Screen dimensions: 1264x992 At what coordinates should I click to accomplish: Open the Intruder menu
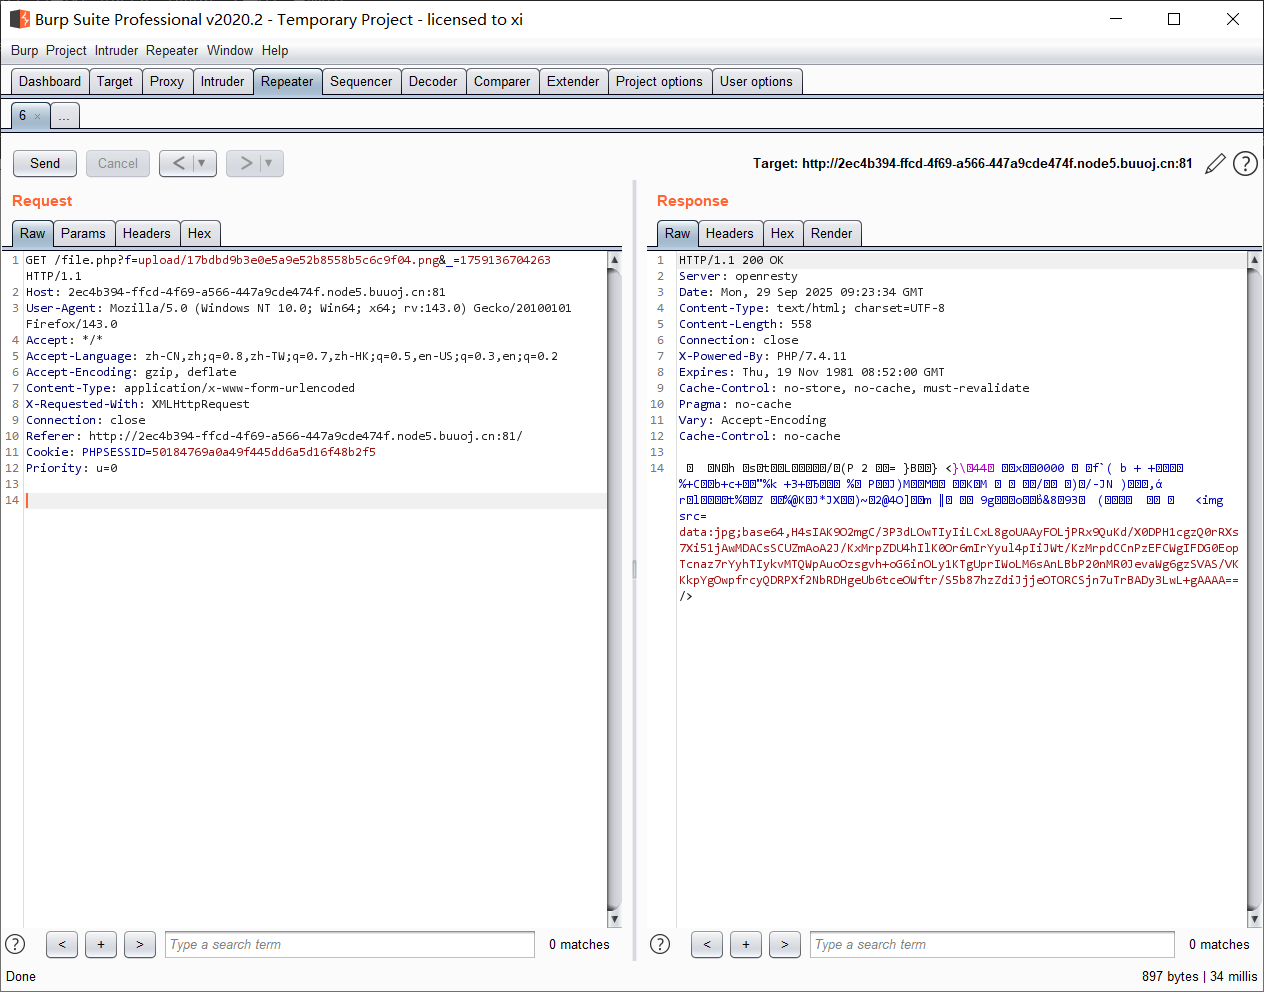pyautogui.click(x=116, y=50)
